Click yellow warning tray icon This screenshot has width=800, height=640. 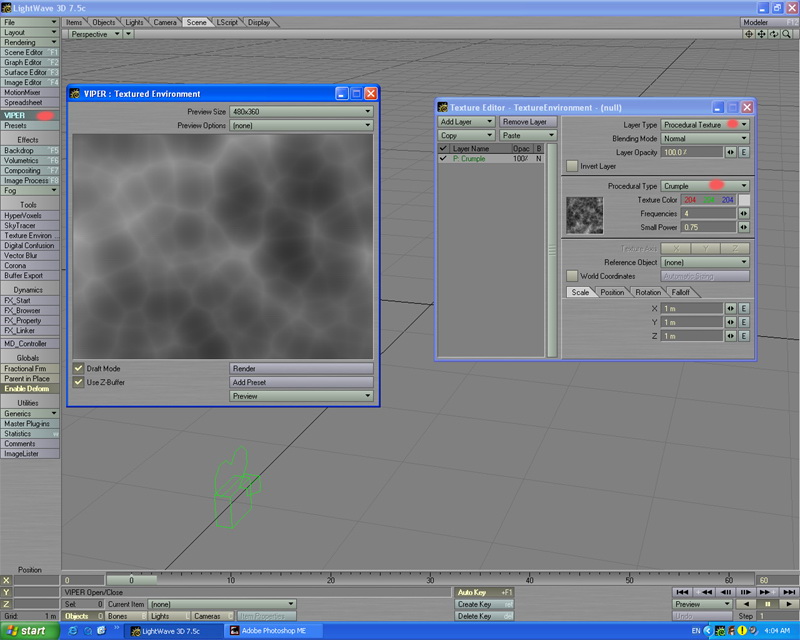(742, 631)
